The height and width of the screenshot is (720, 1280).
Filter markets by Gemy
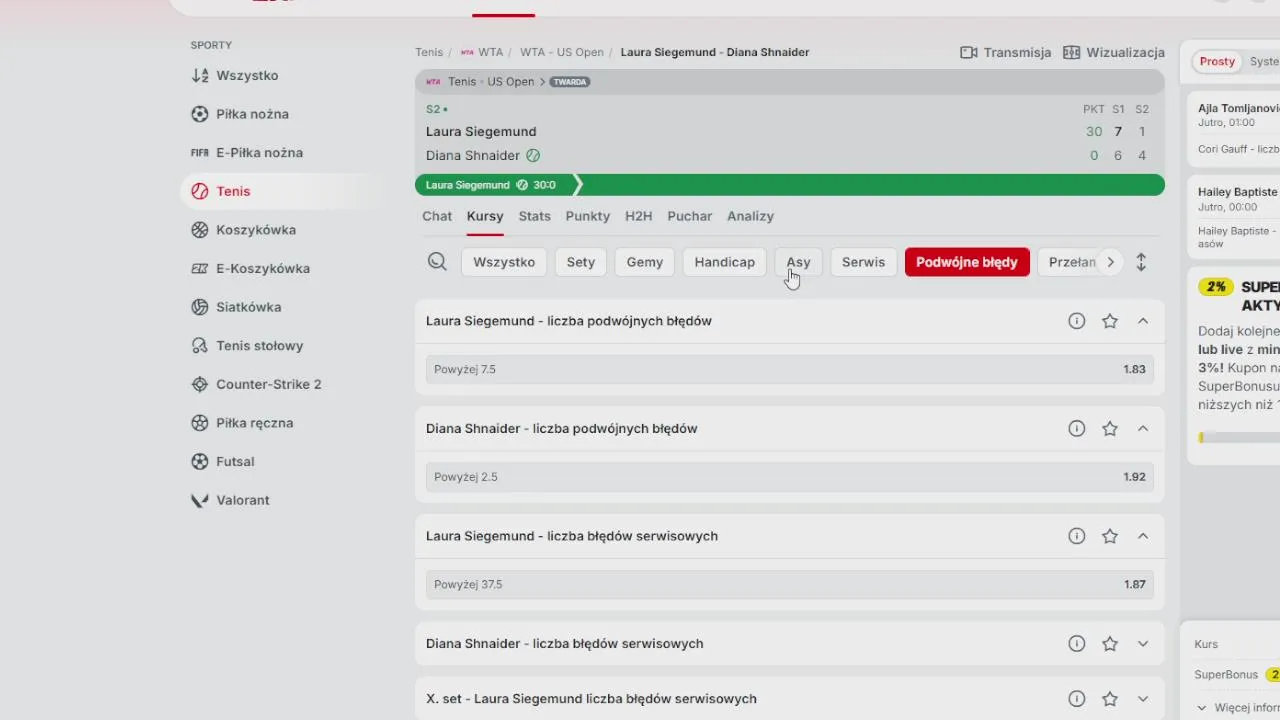point(645,262)
